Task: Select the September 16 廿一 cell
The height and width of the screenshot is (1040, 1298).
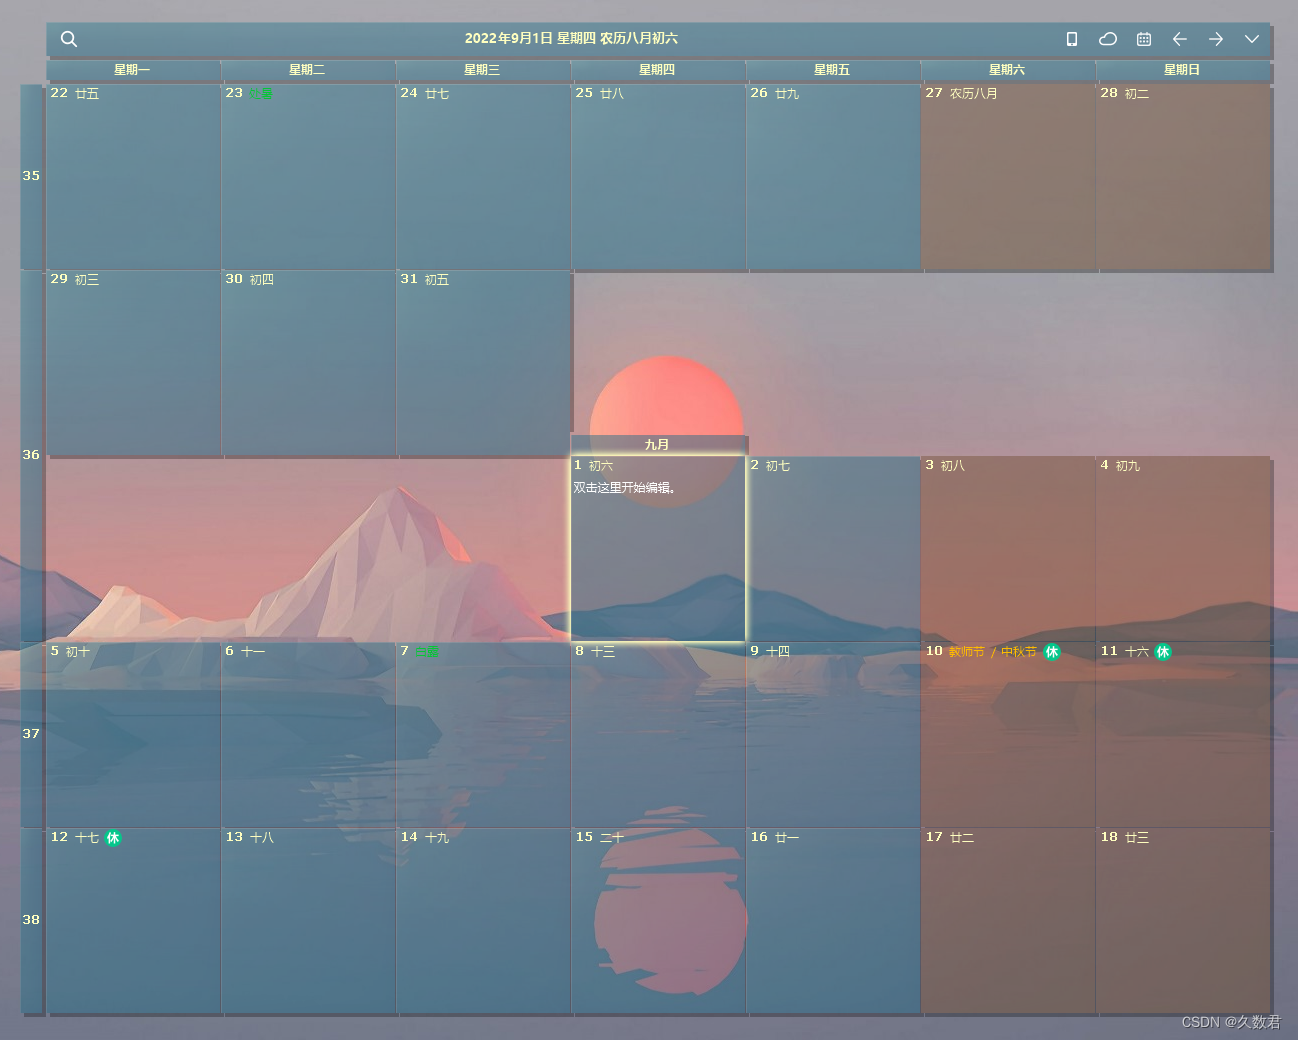Action: point(833,921)
